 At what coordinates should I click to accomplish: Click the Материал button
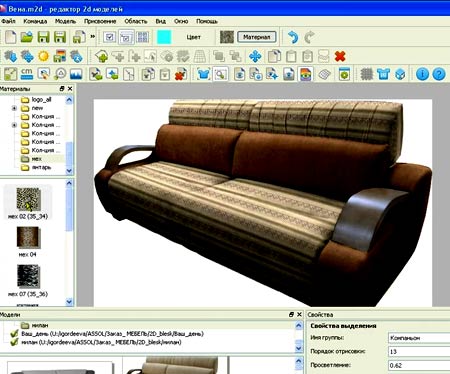257,37
